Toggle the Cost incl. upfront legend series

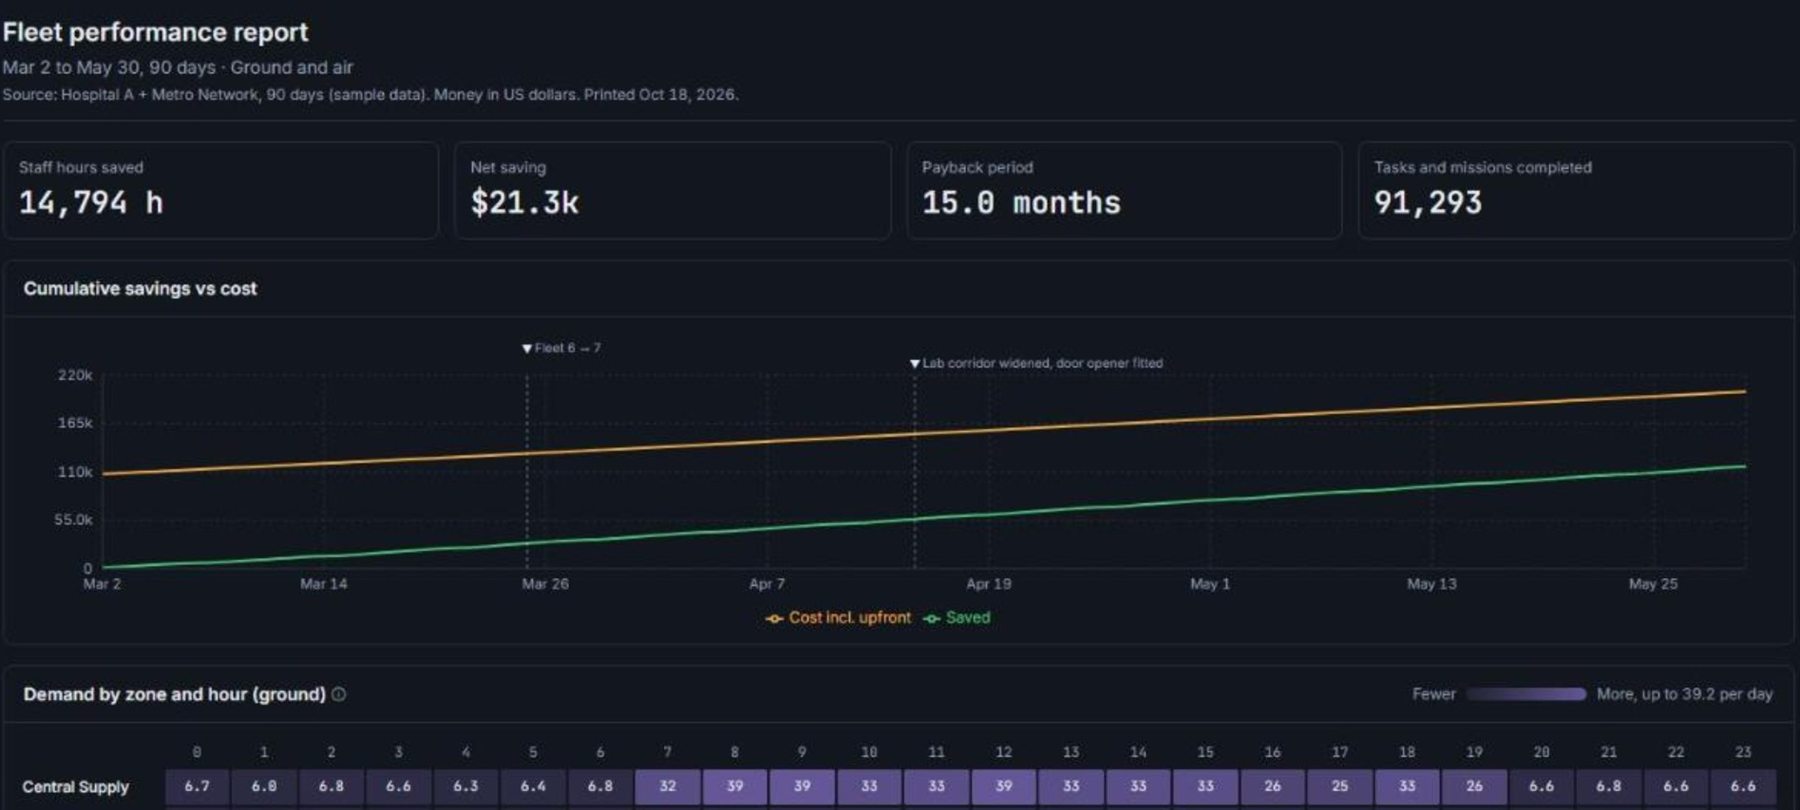click(x=838, y=618)
